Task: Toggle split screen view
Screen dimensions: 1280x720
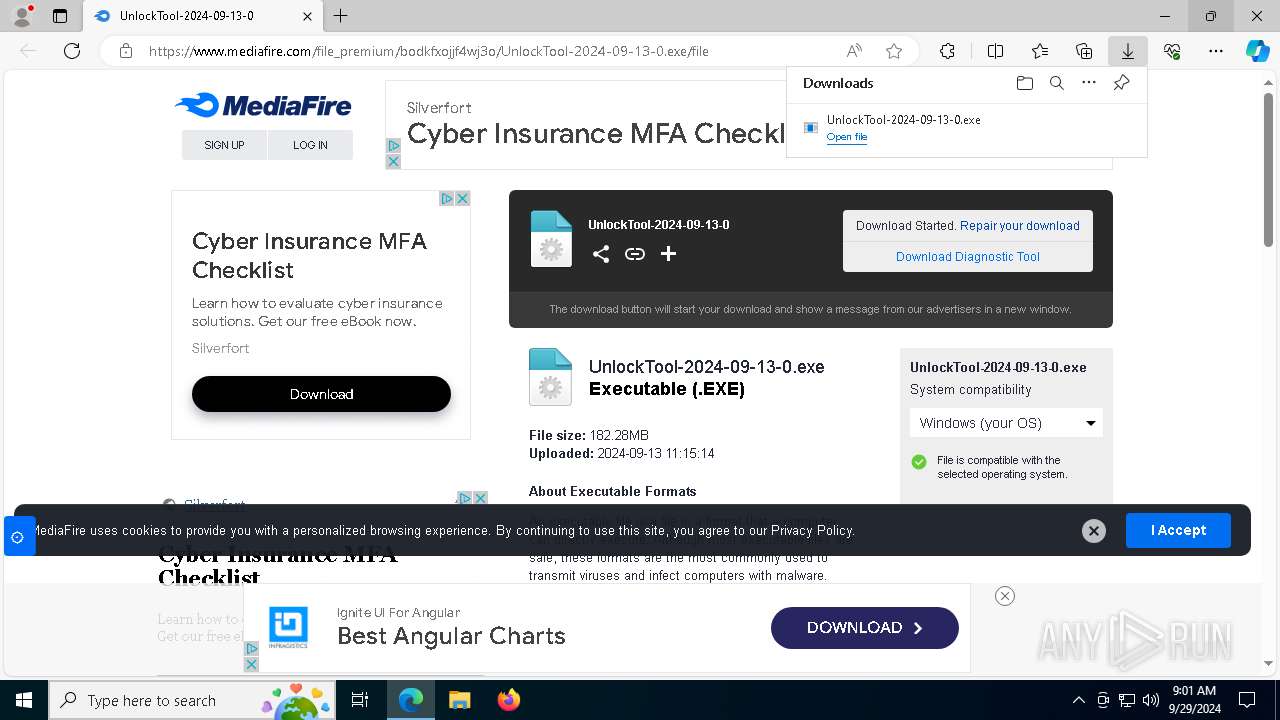Action: click(x=995, y=51)
